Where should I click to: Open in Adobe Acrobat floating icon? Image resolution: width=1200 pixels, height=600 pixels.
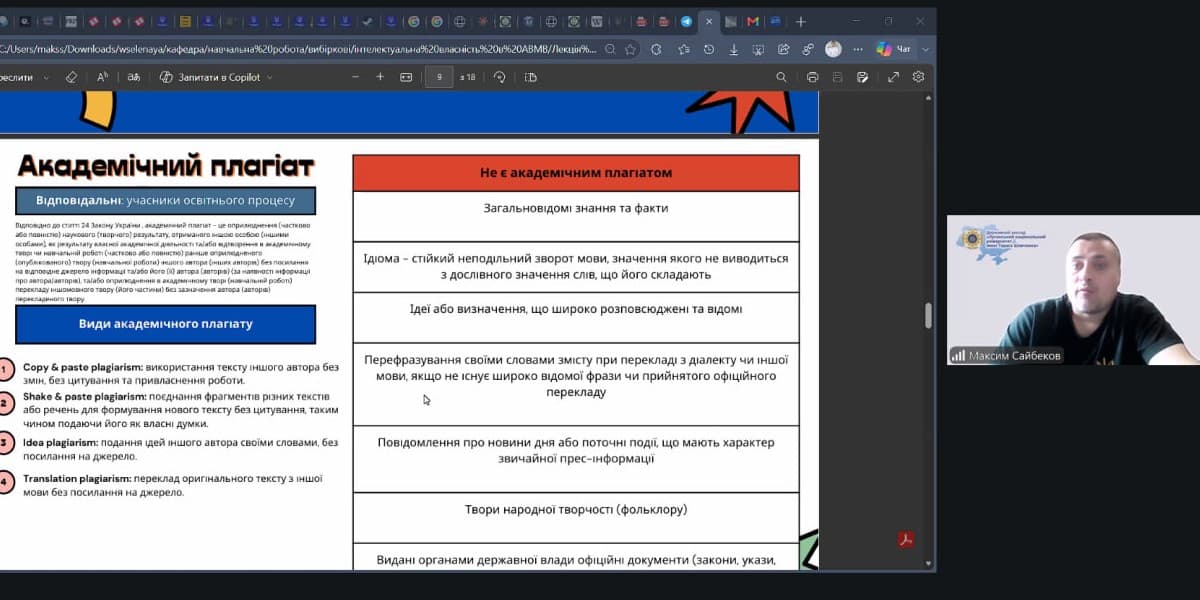[906, 540]
